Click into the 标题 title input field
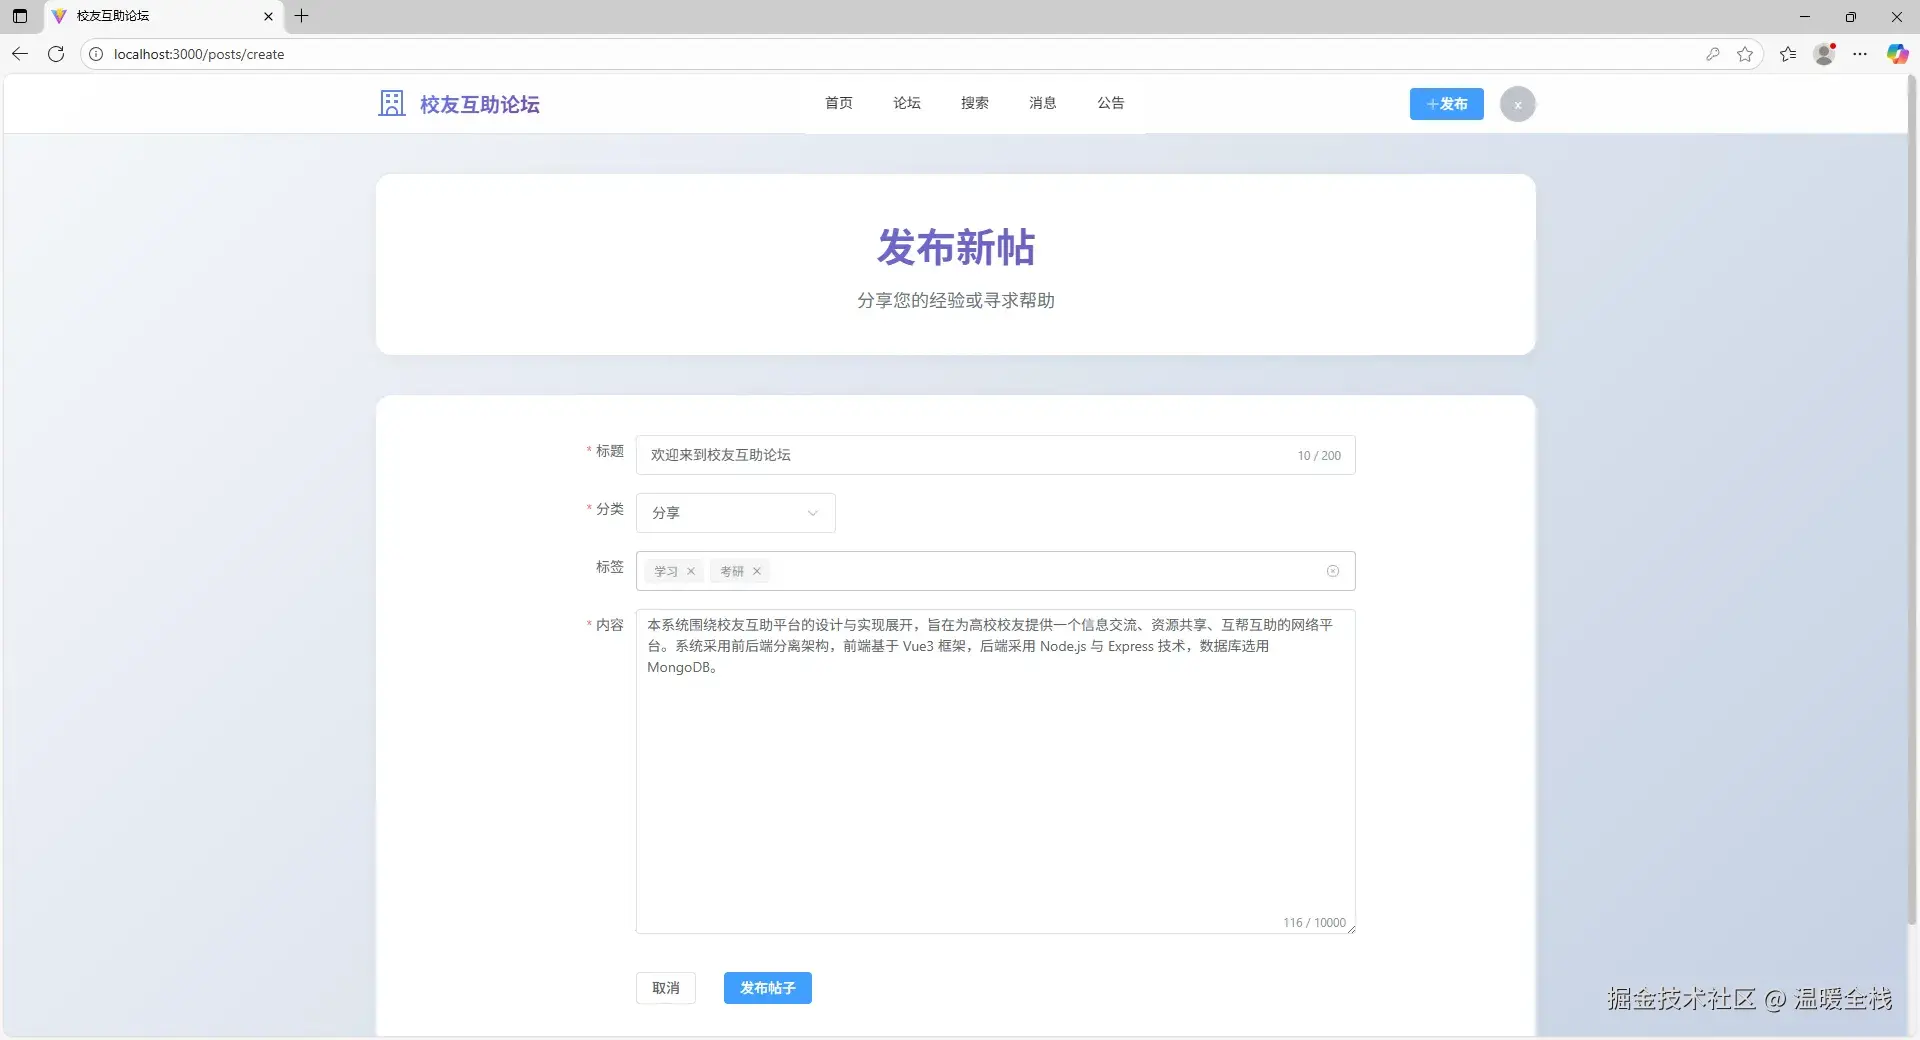Viewport: 1920px width, 1040px height. click(x=960, y=455)
